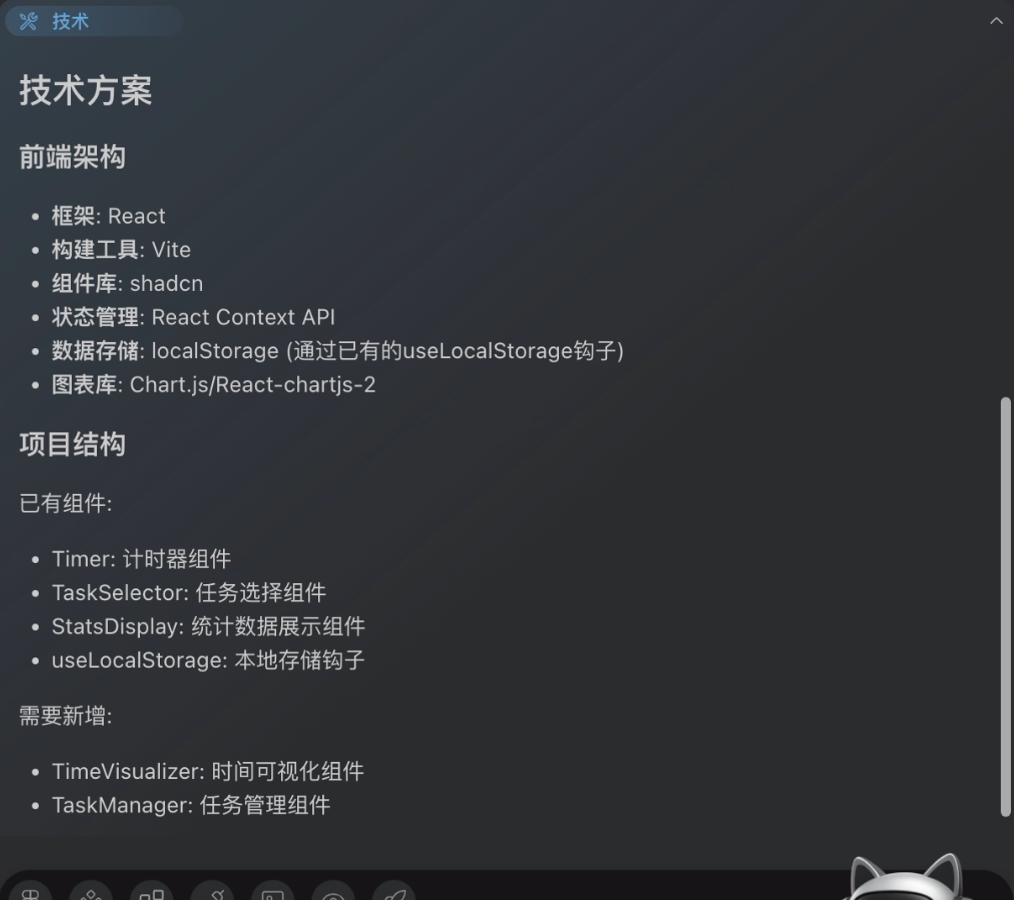Click the circular eye-like icon in bottom bar
The width and height of the screenshot is (1014, 900).
point(333,892)
